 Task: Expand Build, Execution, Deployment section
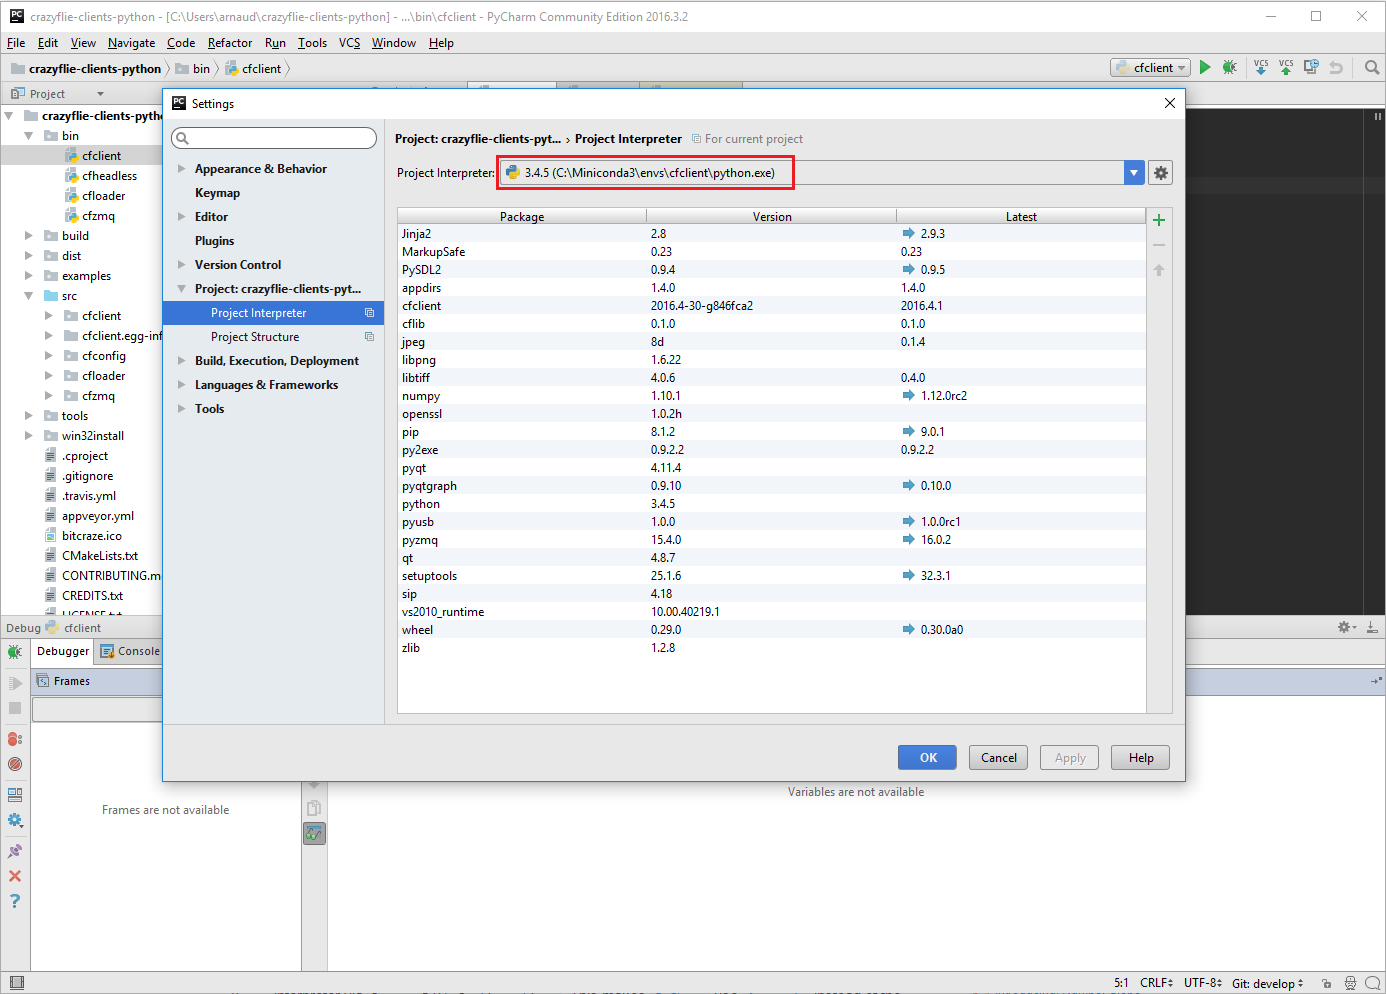(182, 361)
